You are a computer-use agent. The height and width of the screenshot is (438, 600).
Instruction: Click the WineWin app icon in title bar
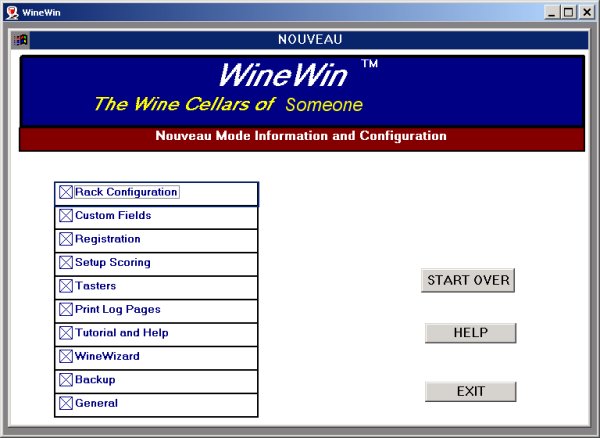11,12
